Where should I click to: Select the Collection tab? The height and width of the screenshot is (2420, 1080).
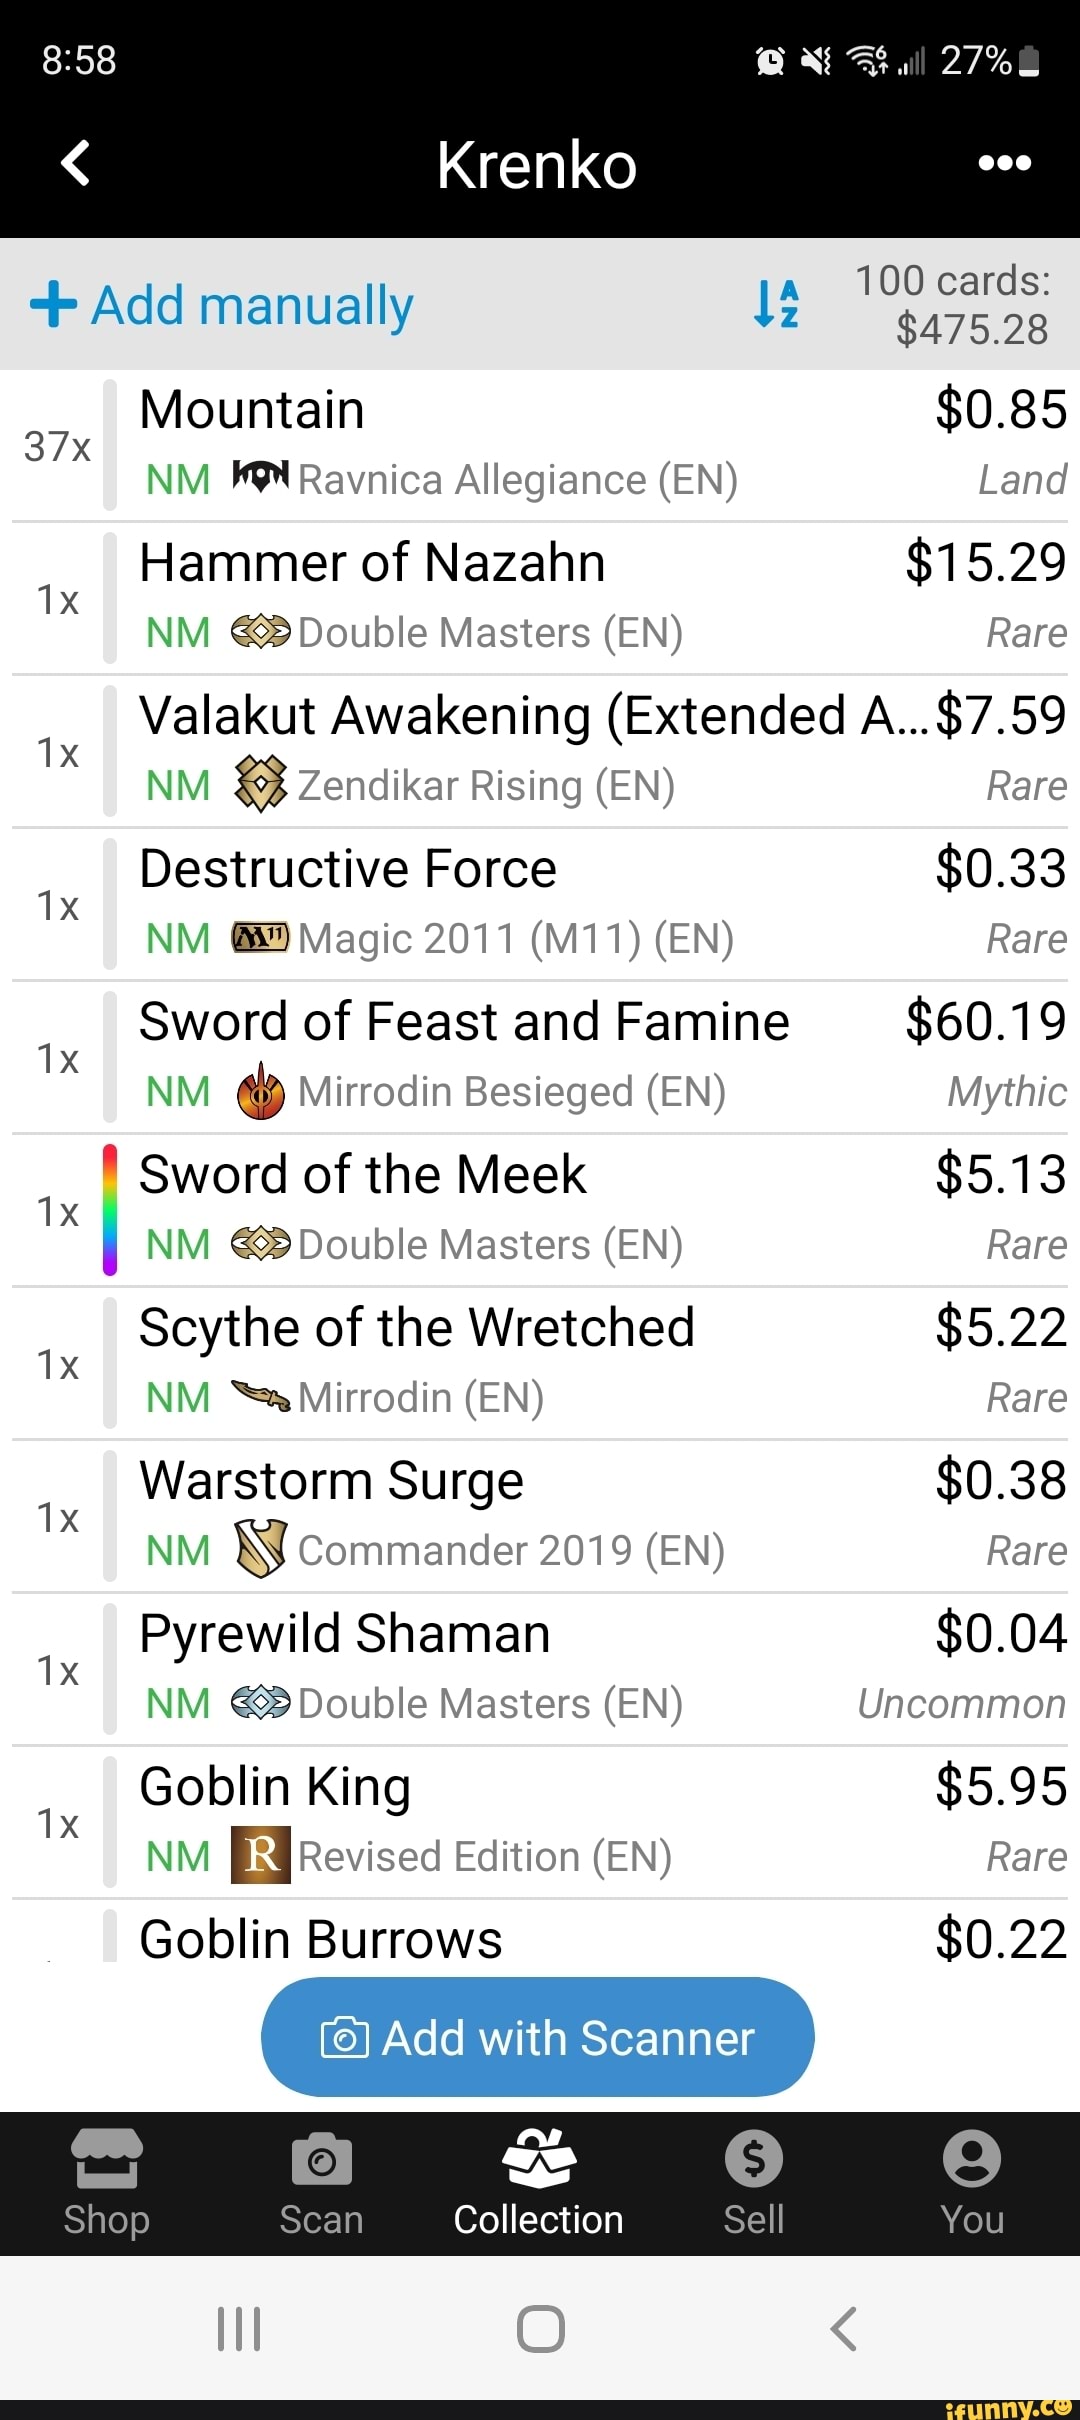[538, 2182]
